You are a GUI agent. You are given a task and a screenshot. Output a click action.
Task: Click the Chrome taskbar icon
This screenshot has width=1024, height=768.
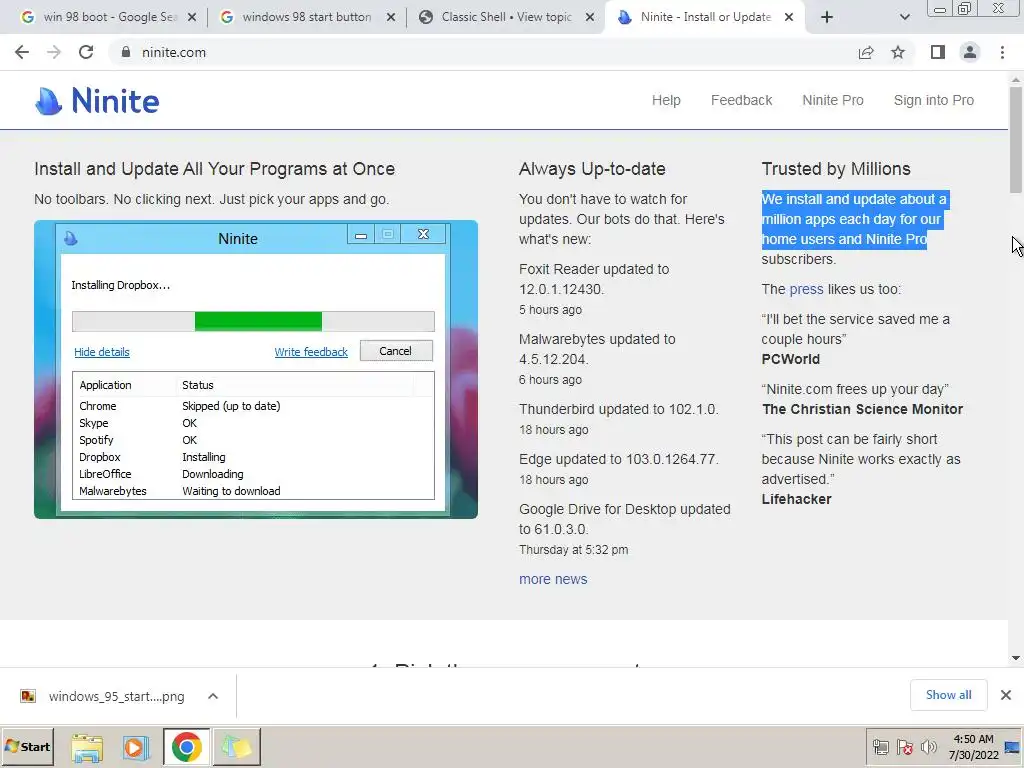(x=187, y=747)
